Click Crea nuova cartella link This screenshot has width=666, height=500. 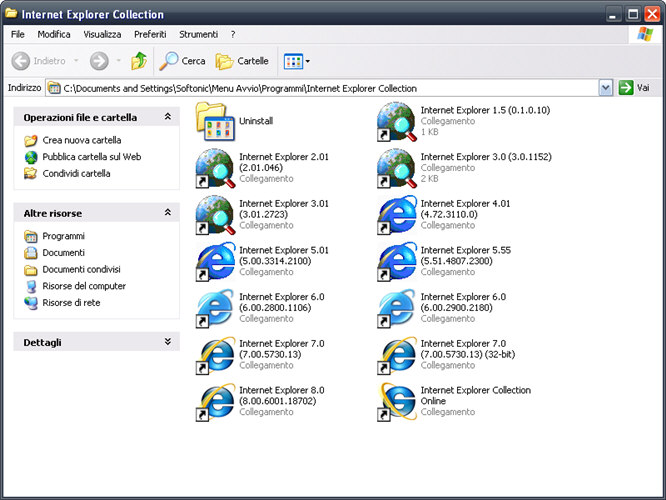(82, 140)
